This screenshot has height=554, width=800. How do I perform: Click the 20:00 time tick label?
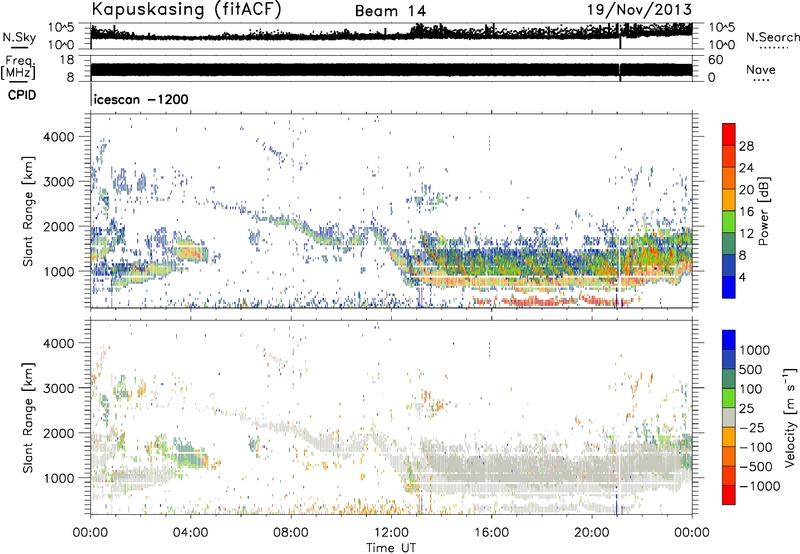click(592, 533)
